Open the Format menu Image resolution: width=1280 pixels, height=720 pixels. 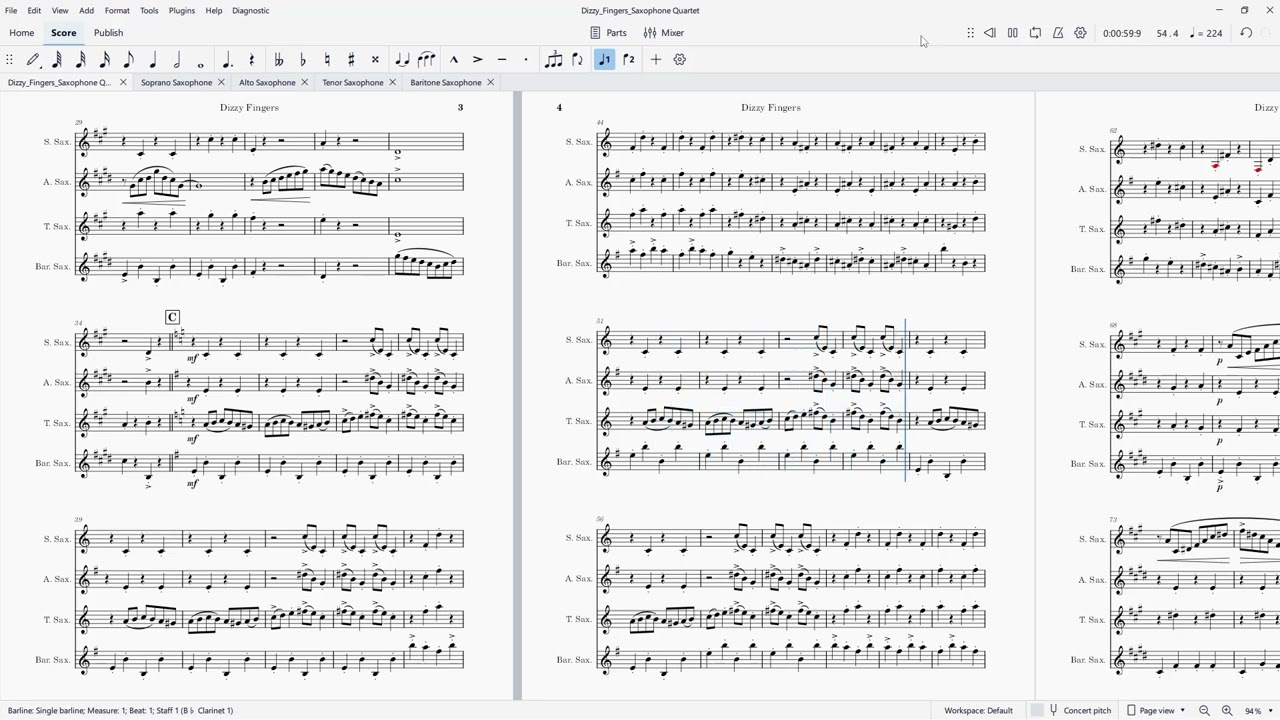(x=117, y=10)
